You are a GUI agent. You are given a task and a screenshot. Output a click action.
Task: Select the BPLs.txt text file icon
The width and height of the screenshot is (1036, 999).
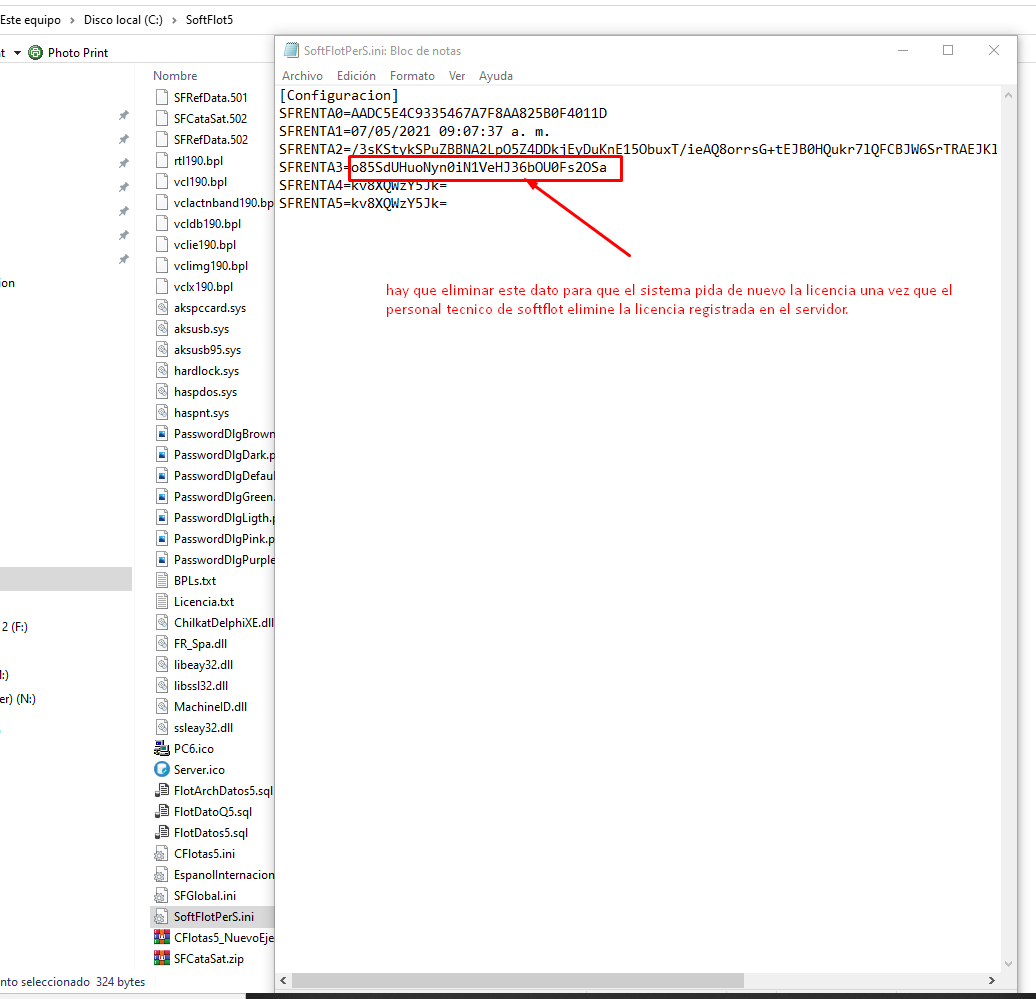[162, 581]
